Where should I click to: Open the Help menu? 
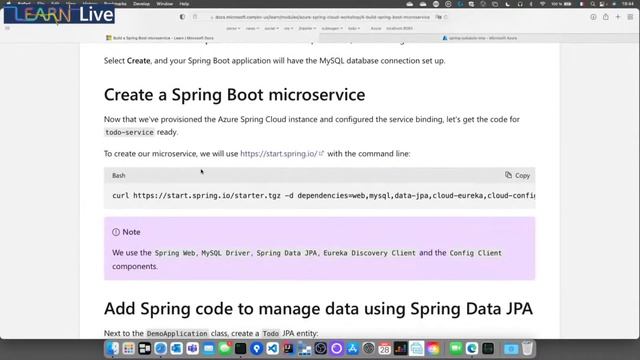pyautogui.click(x=184, y=4)
